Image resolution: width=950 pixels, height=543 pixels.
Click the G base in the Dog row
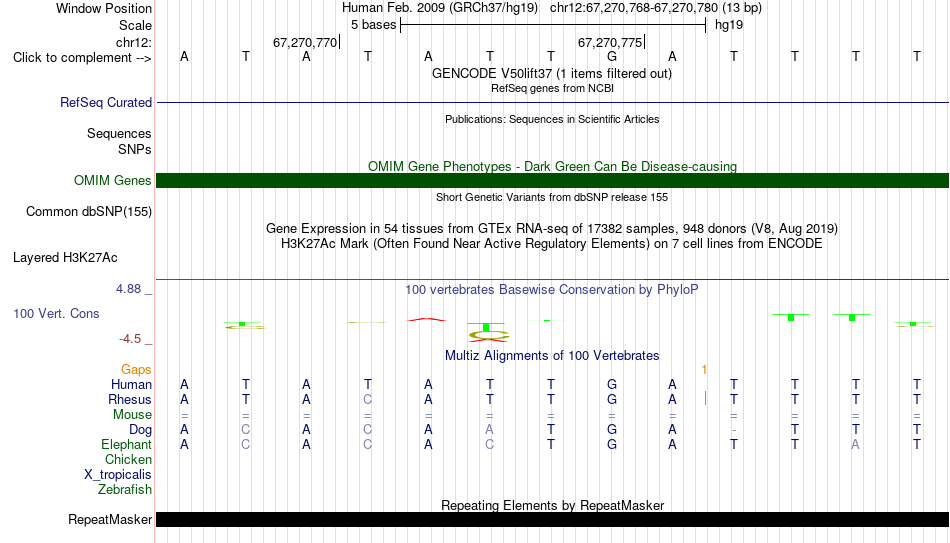612,430
